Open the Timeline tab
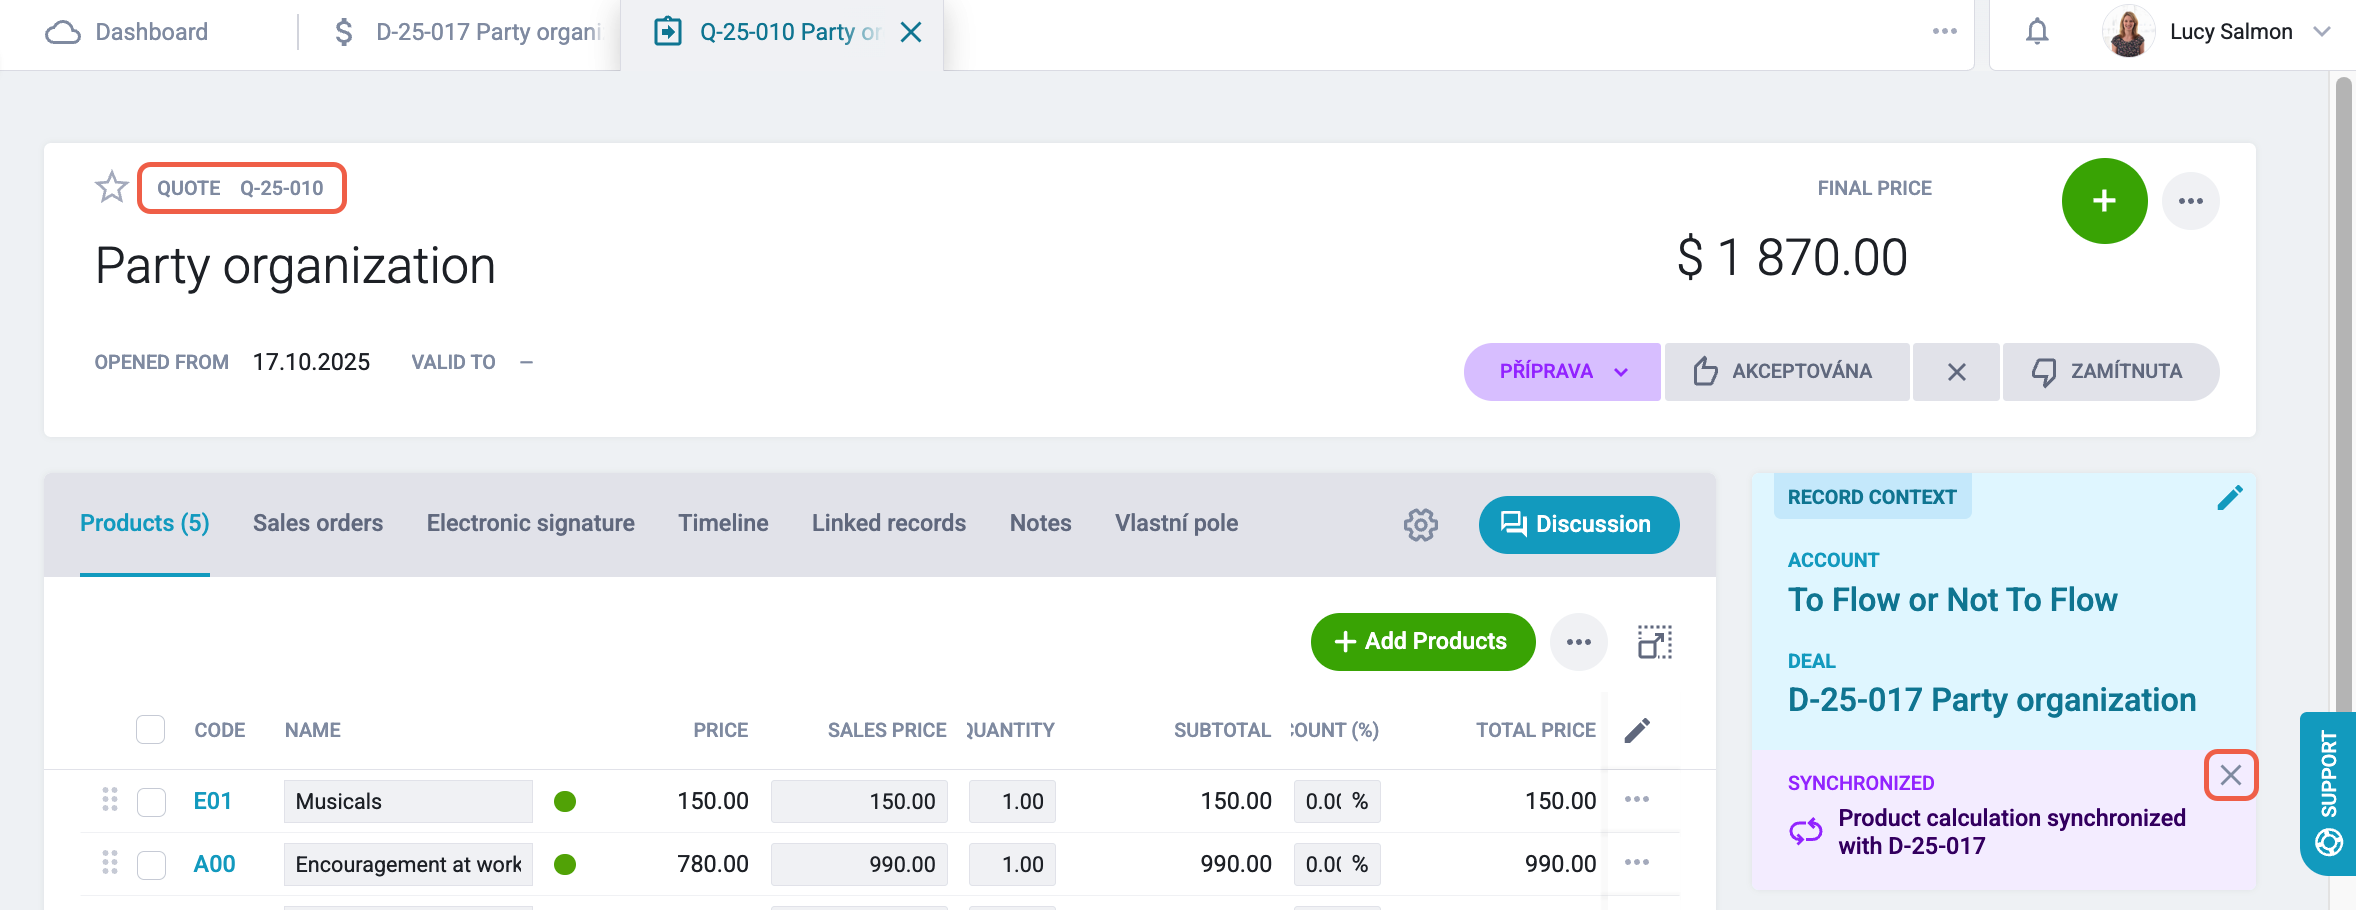Screen dimensions: 2356x910 tap(723, 523)
